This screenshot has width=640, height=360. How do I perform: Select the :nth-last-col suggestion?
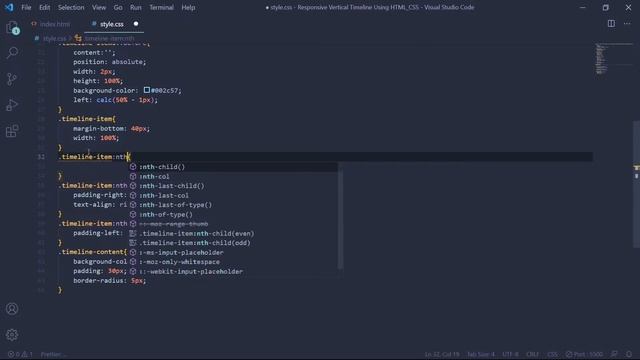[233, 195]
